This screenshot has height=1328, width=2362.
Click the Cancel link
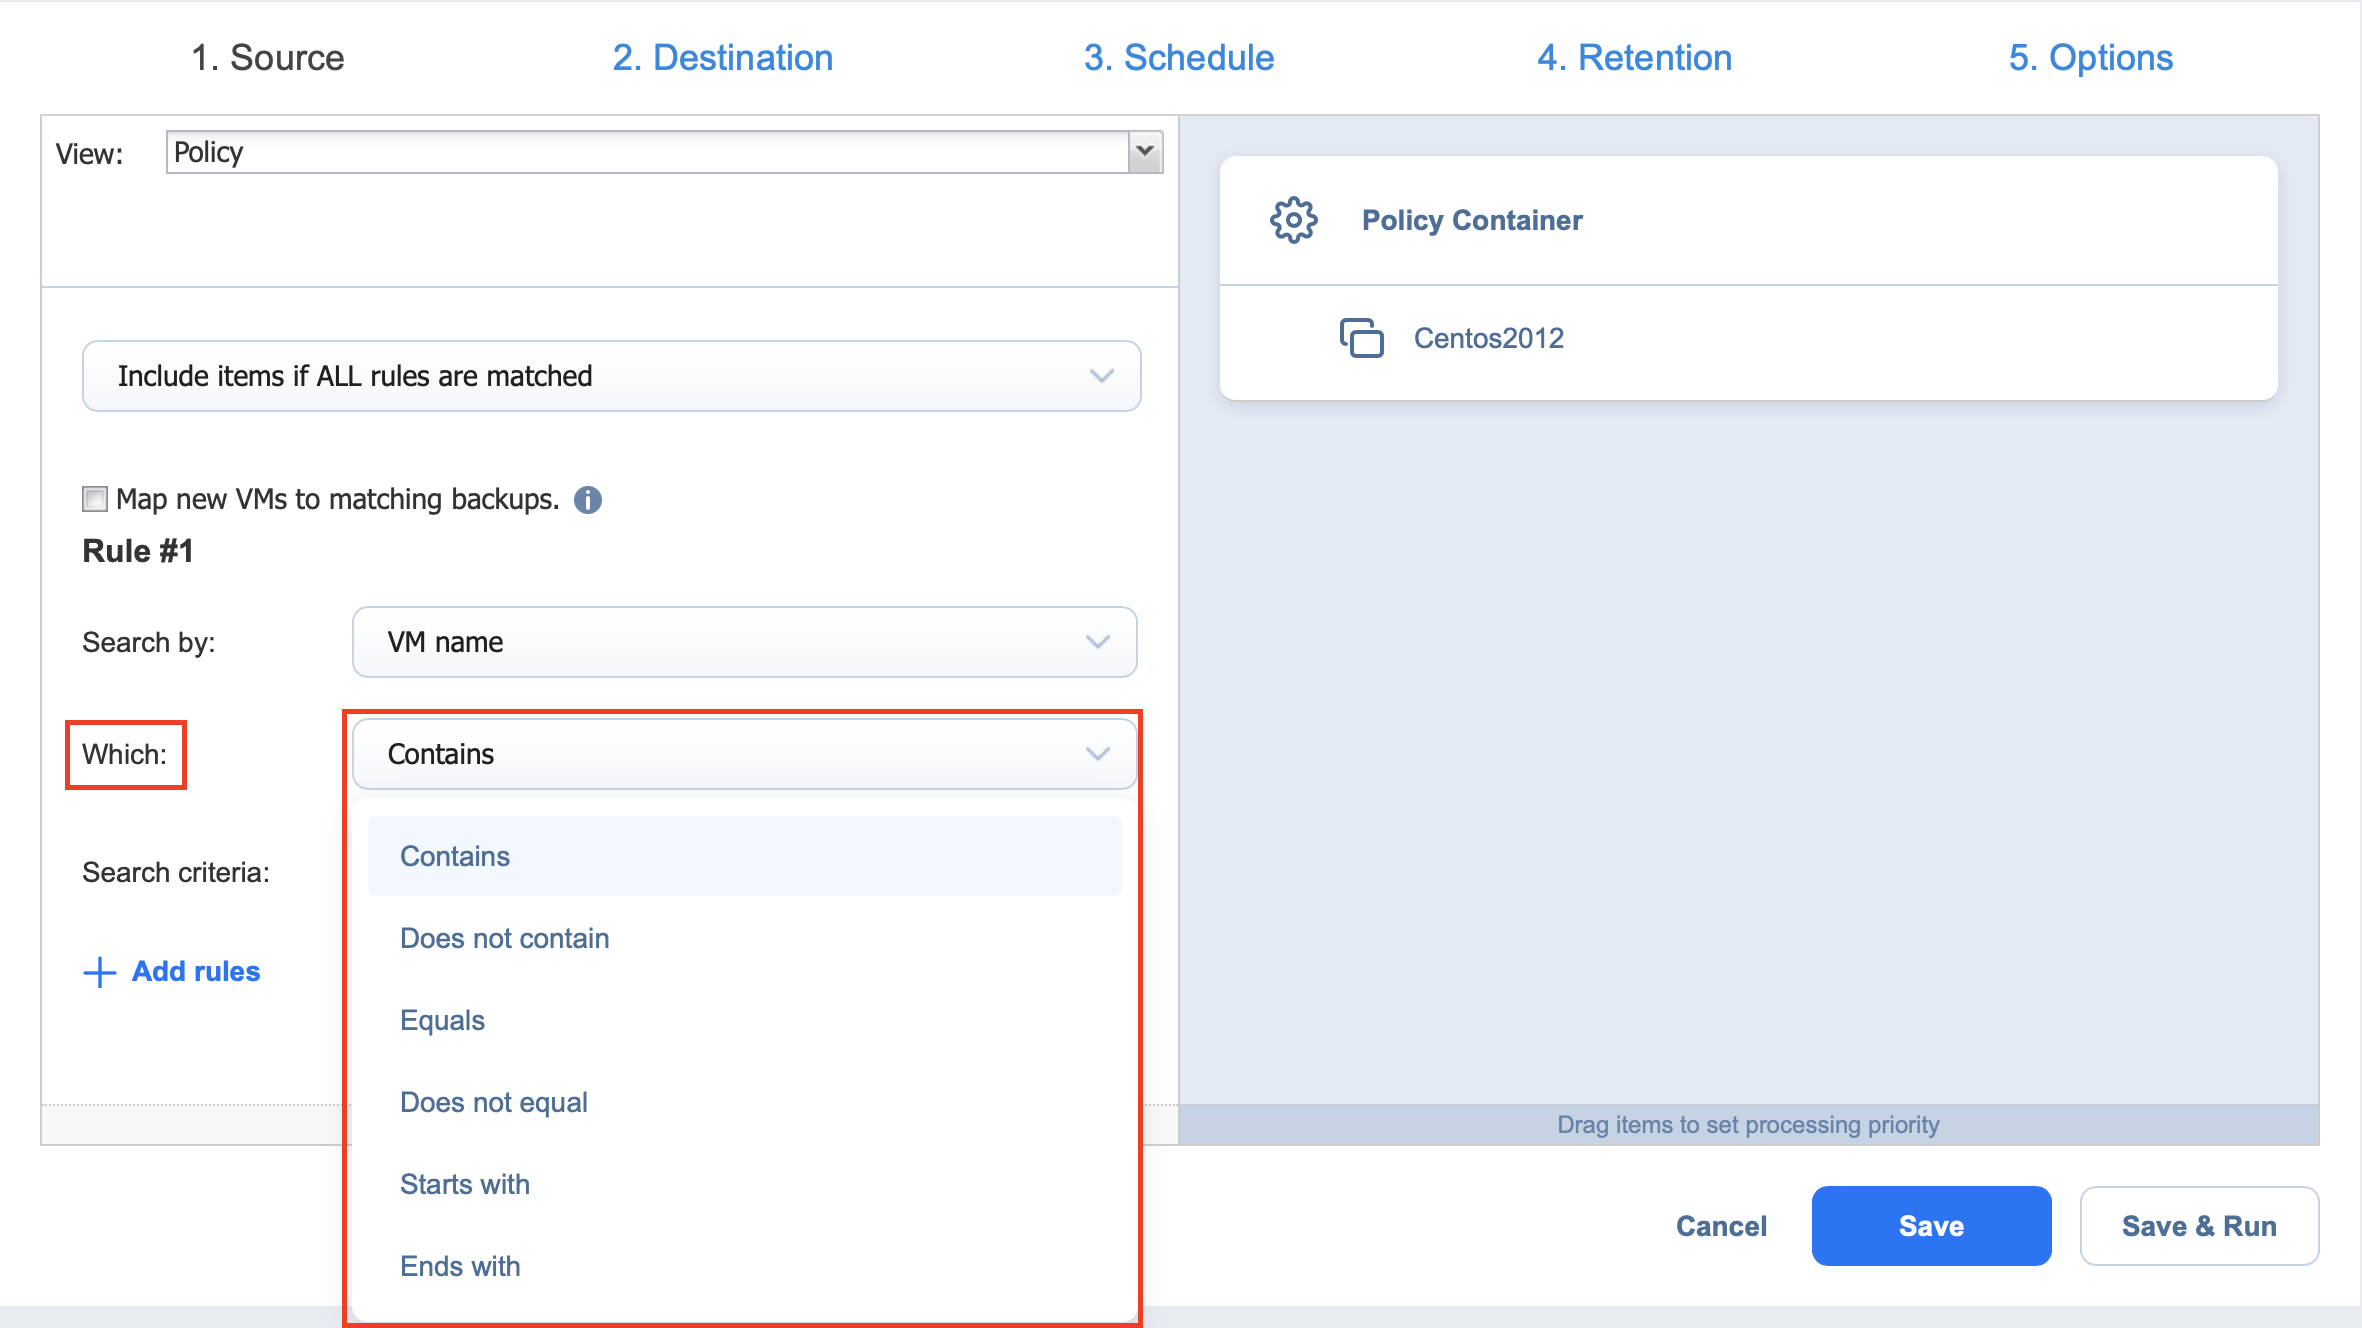(1721, 1226)
